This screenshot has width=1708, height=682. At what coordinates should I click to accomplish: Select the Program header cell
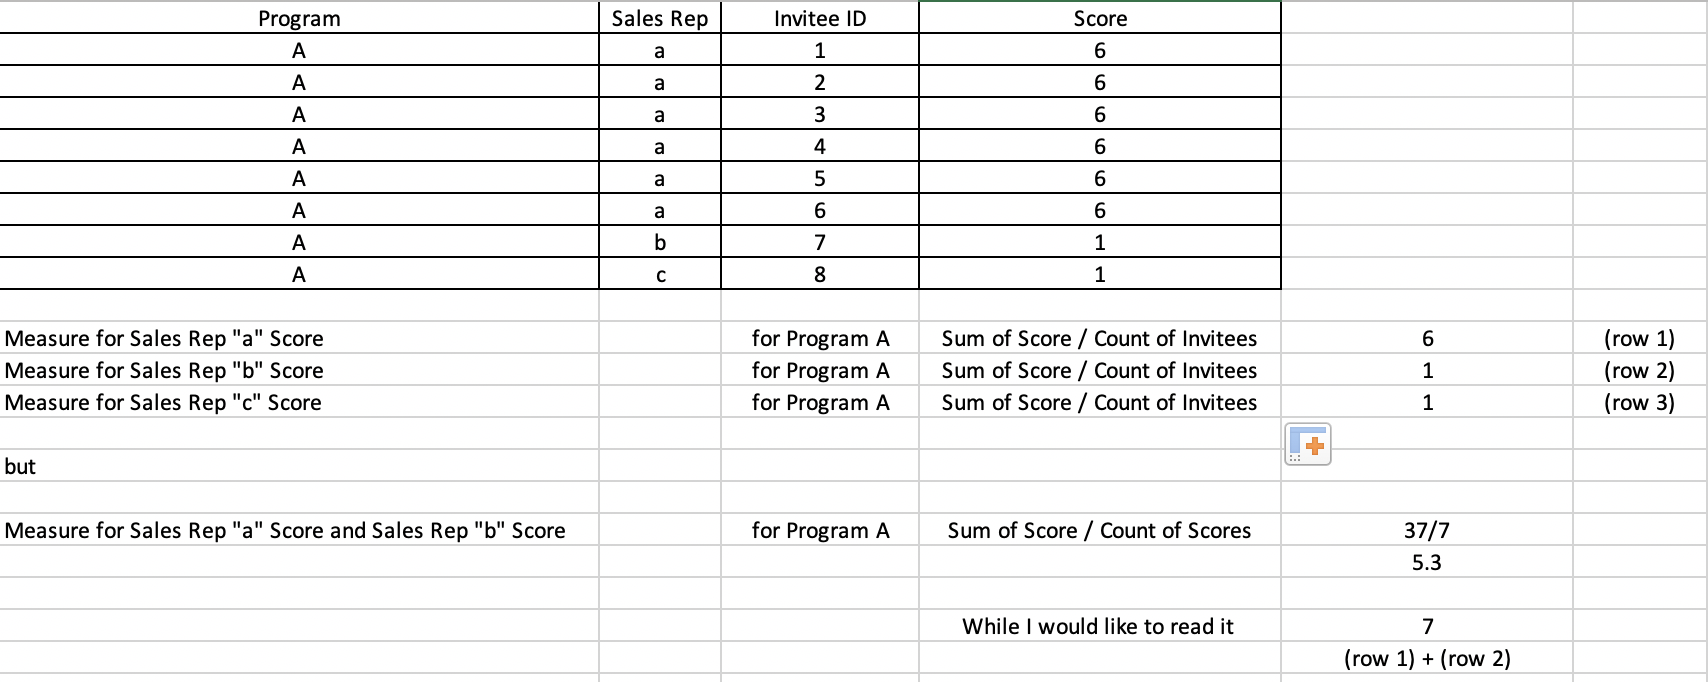tap(299, 18)
